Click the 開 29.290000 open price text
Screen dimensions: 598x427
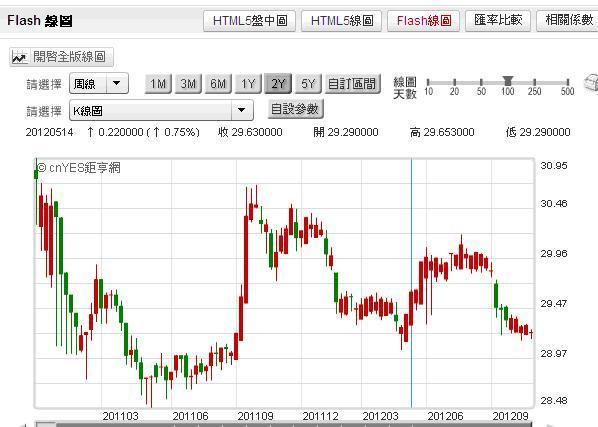coord(346,132)
